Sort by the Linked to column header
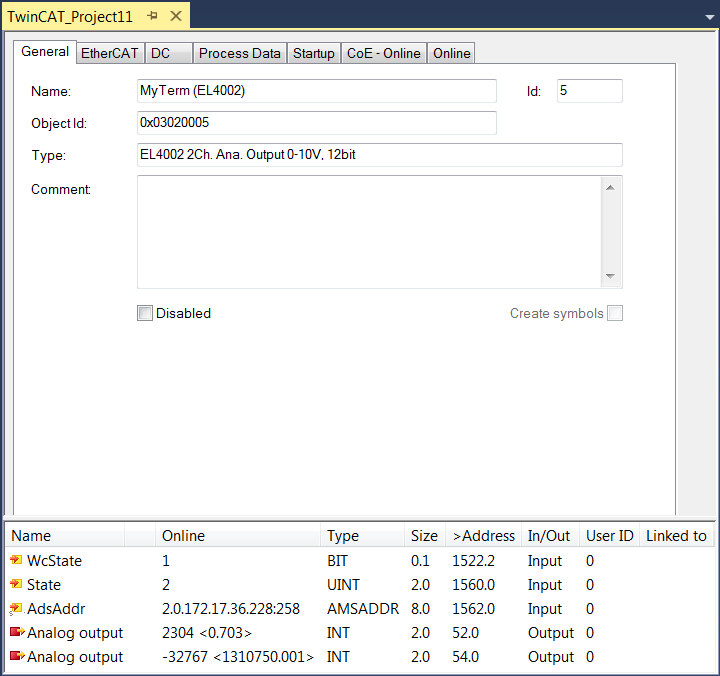This screenshot has height=676, width=720. tap(676, 535)
